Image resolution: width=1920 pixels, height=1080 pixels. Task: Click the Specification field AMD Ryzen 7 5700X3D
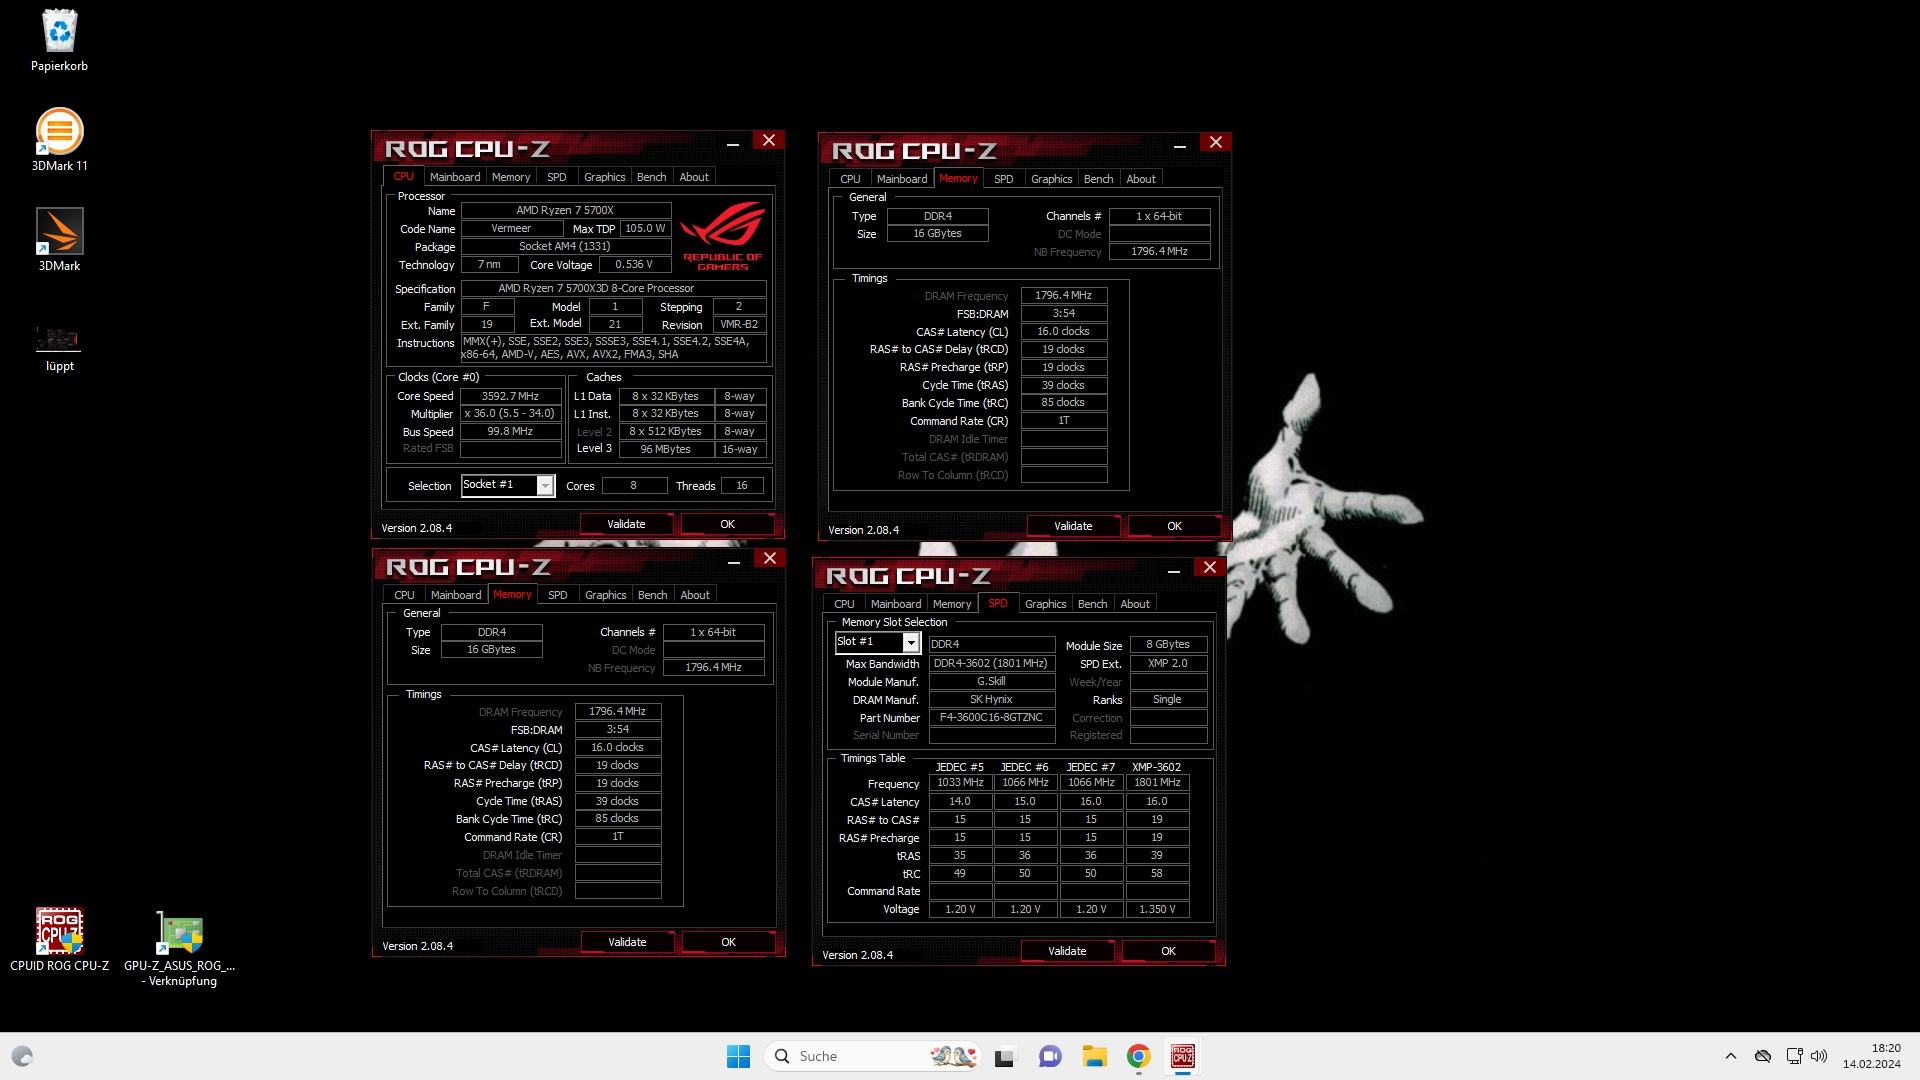pos(613,288)
